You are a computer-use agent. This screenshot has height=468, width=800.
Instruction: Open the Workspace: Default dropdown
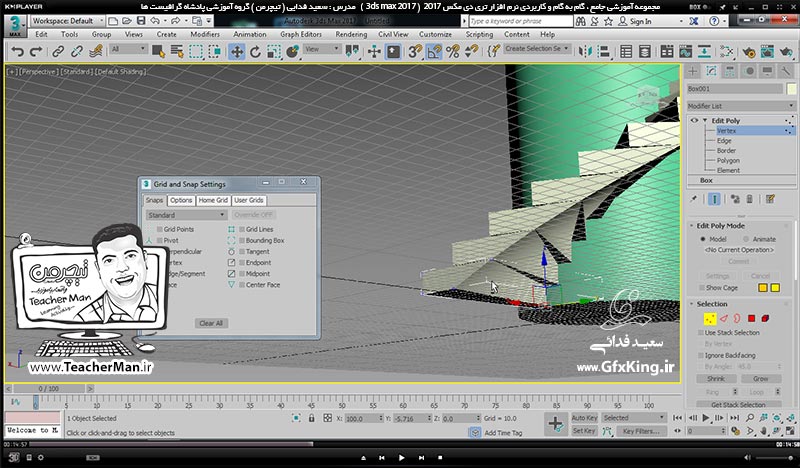(x=67, y=21)
